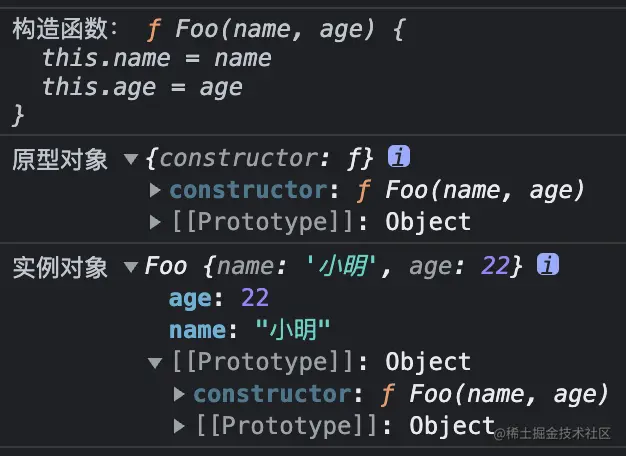
Task: Expand the last nested [[Prototype]]: Object
Action: pyautogui.click(x=179, y=426)
